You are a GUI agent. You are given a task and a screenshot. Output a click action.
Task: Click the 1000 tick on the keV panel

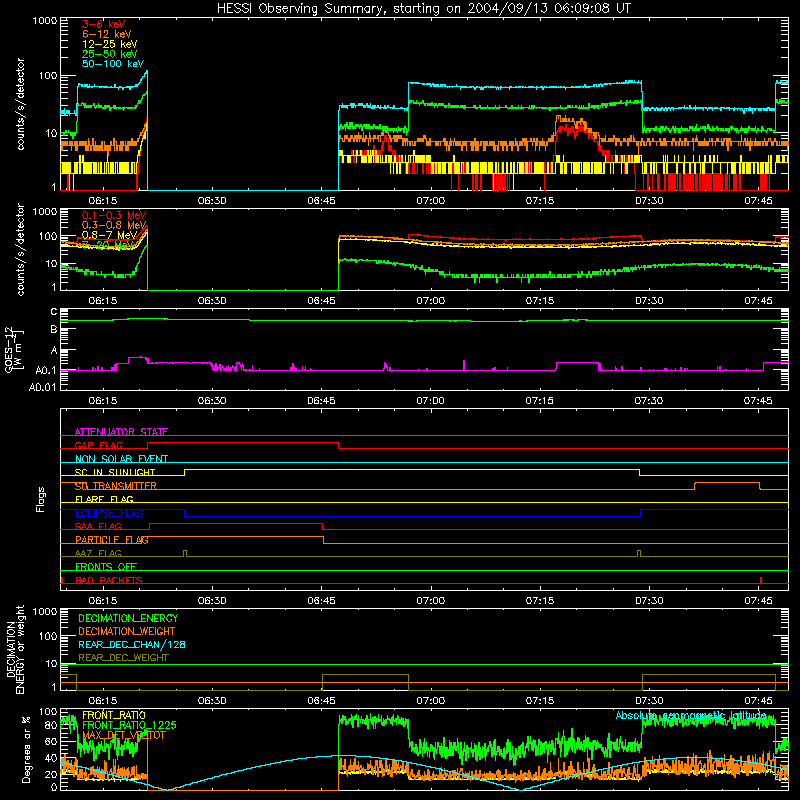pos(45,21)
